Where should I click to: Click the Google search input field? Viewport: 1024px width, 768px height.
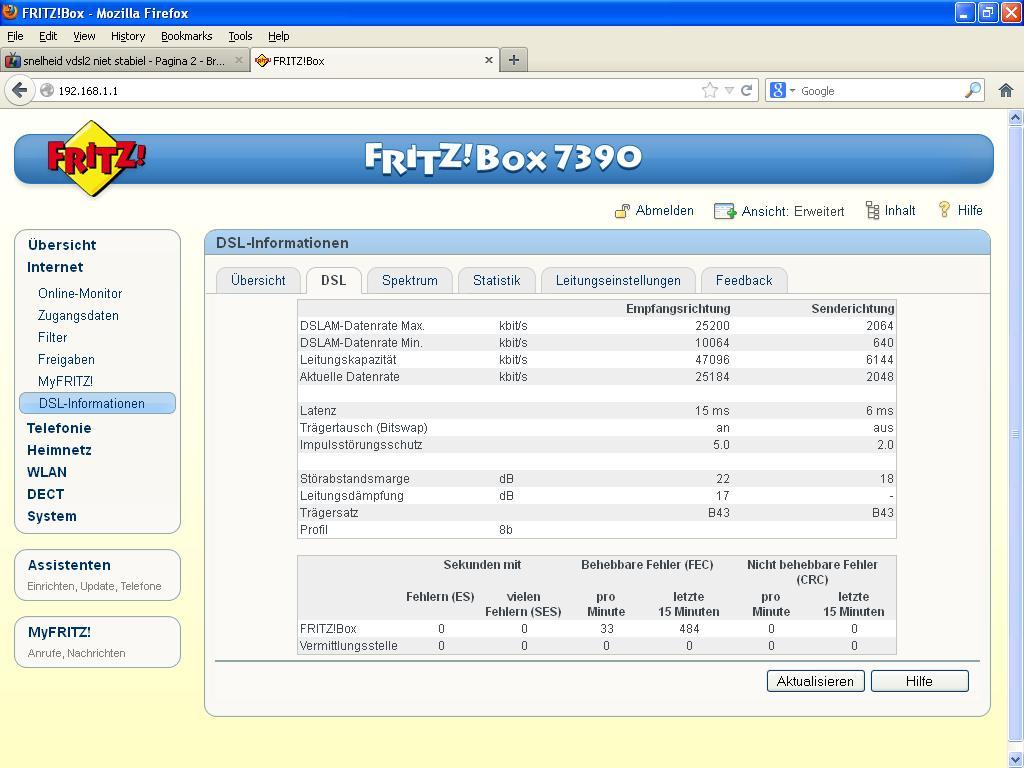click(x=879, y=91)
